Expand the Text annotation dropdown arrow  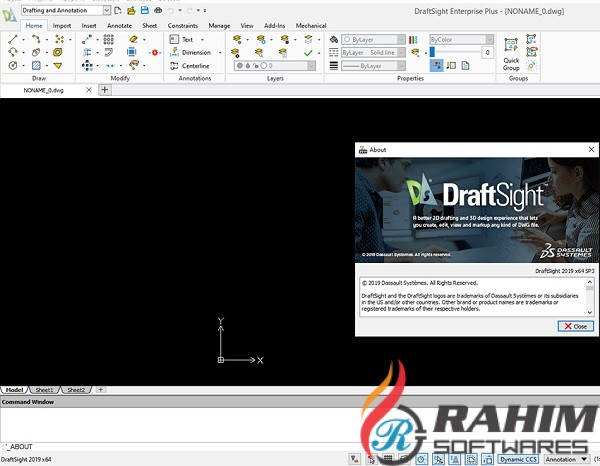202,39
